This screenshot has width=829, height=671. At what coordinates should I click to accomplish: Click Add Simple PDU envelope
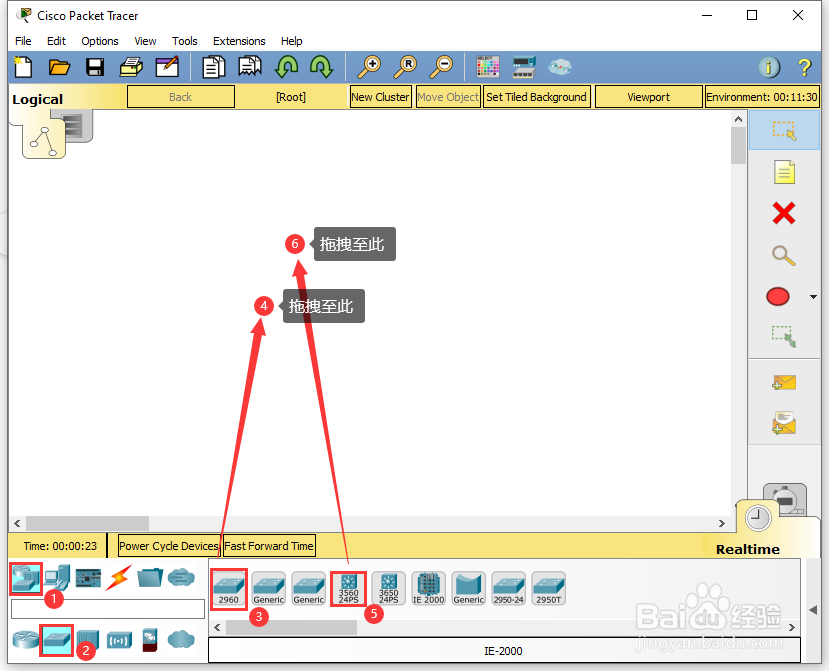tap(784, 382)
